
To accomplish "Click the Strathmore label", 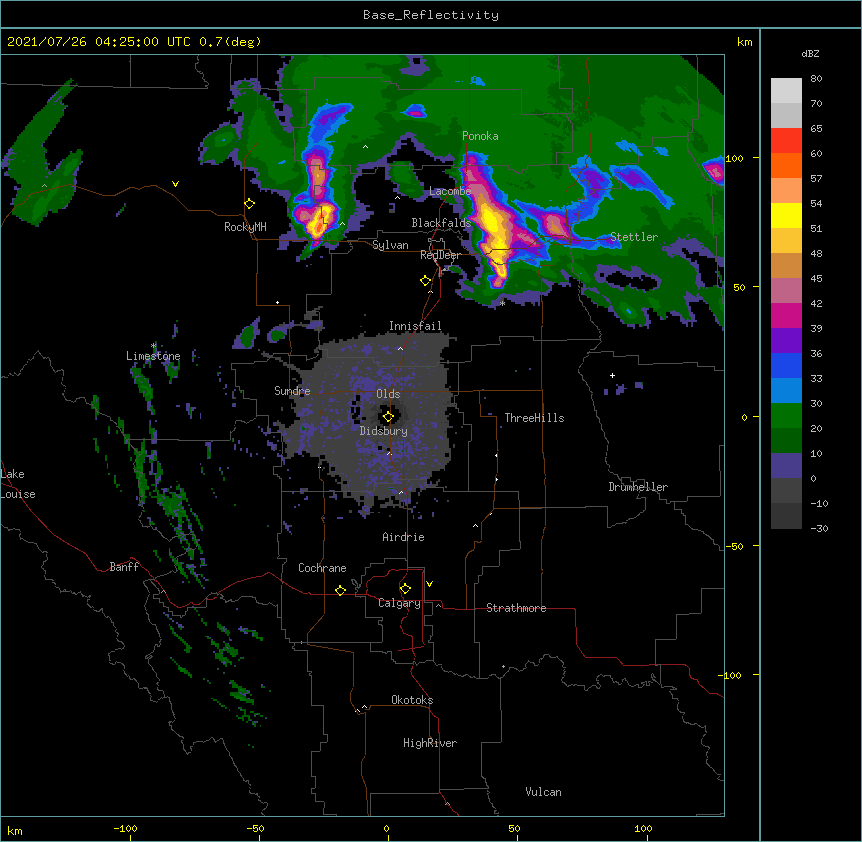I will pos(516,608).
